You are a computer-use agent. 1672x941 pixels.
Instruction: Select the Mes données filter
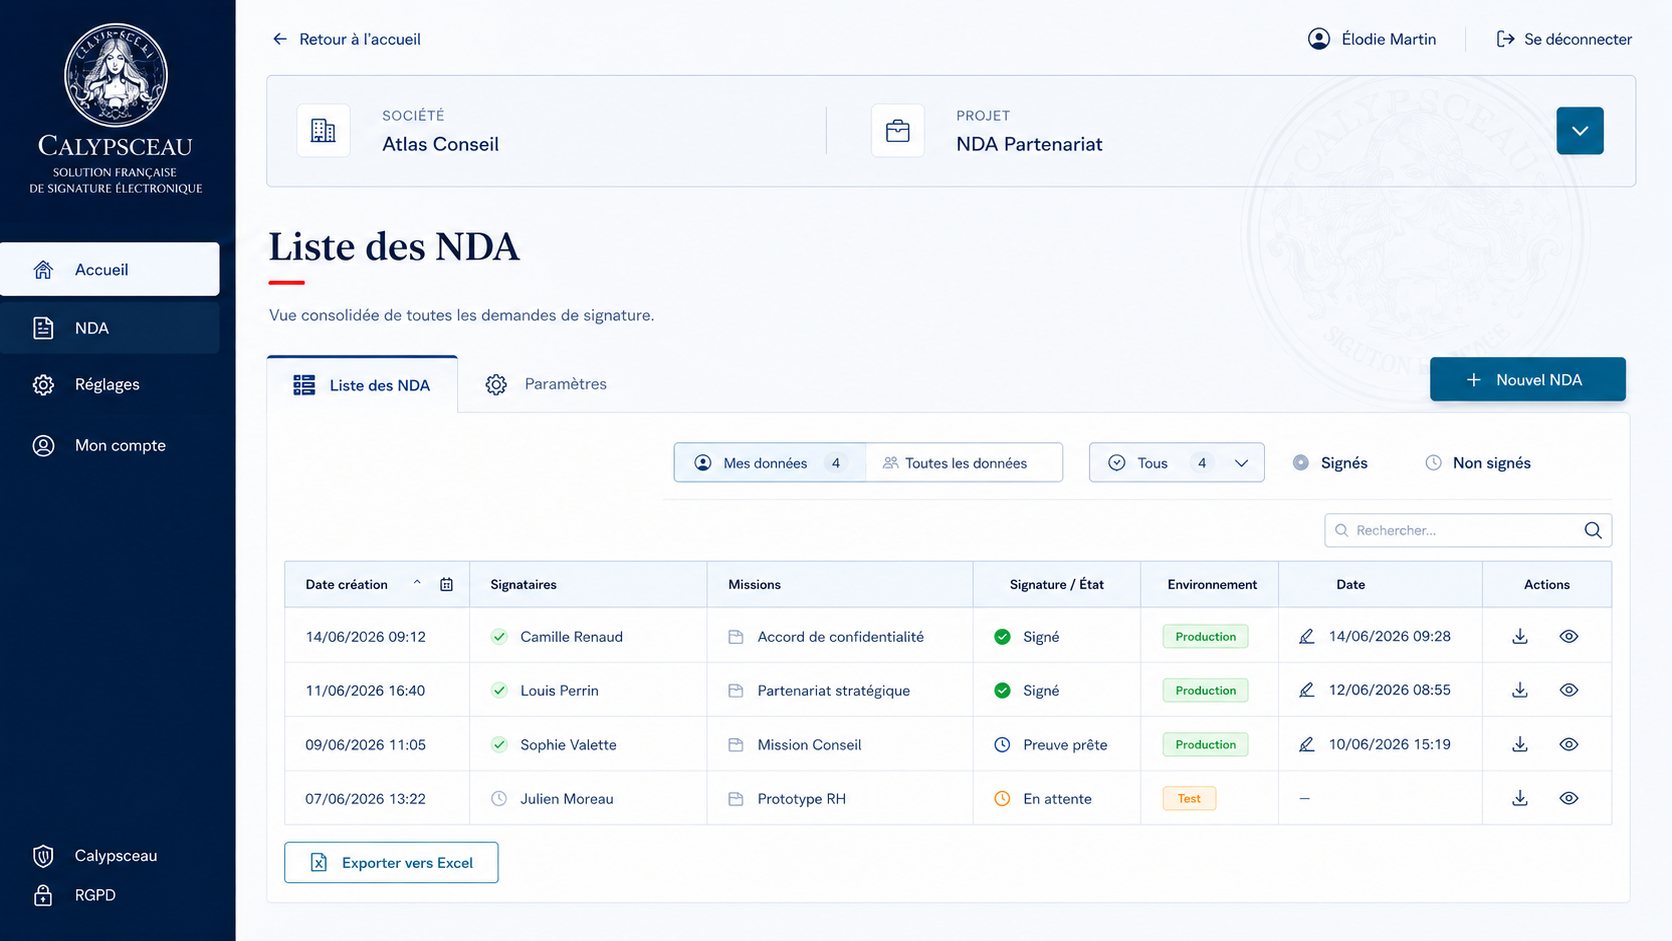tap(770, 463)
